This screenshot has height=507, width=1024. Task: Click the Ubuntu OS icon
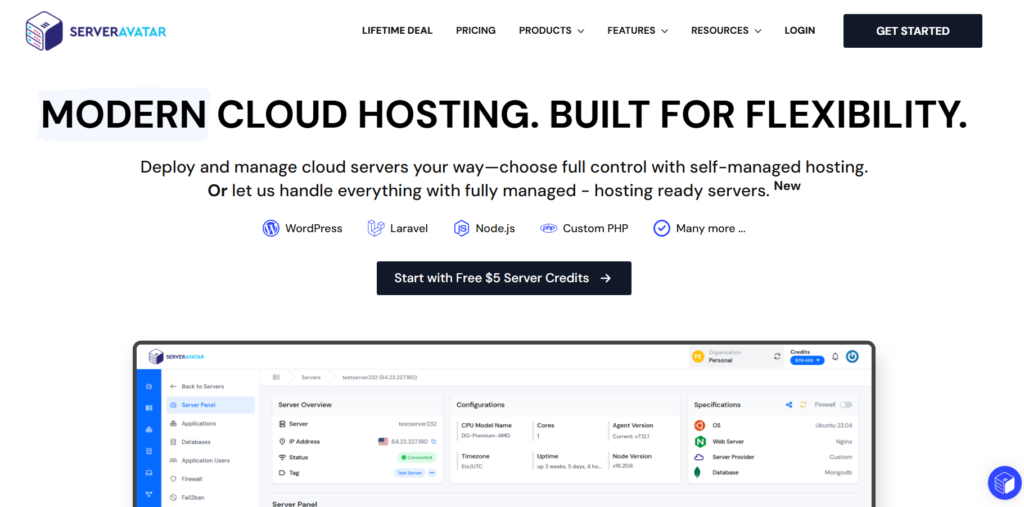699,425
